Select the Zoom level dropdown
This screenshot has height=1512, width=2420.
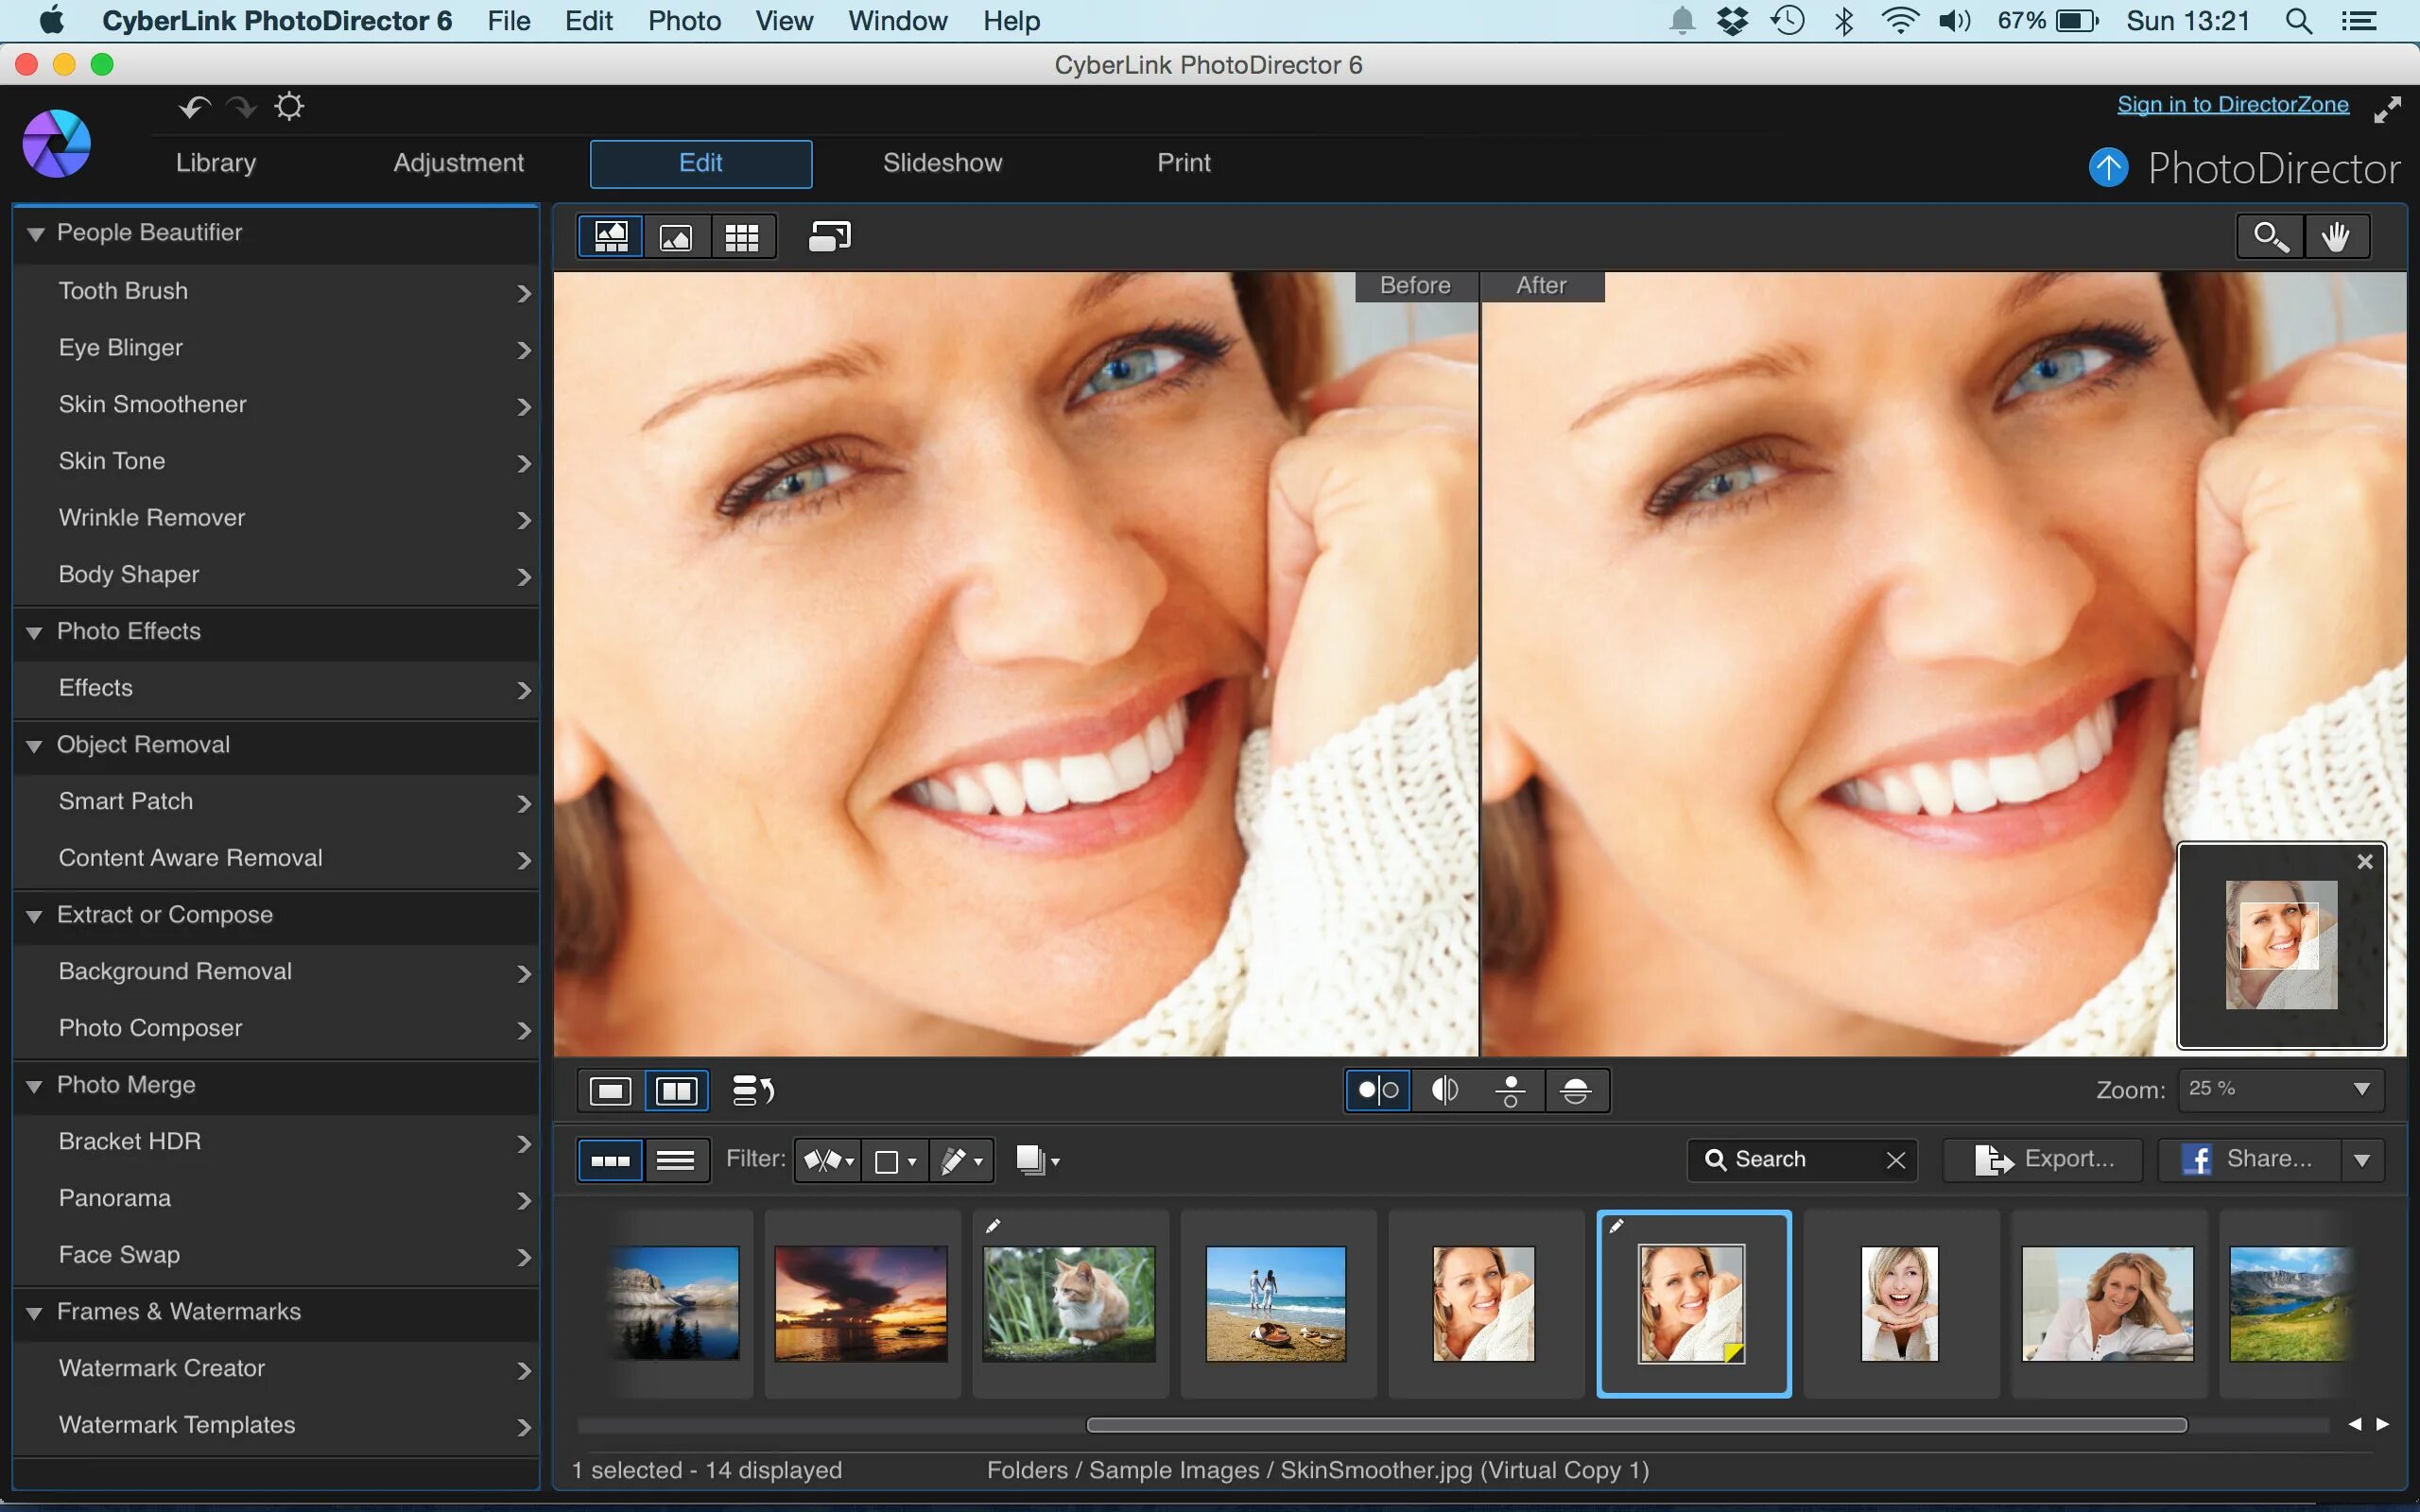(x=2277, y=1091)
